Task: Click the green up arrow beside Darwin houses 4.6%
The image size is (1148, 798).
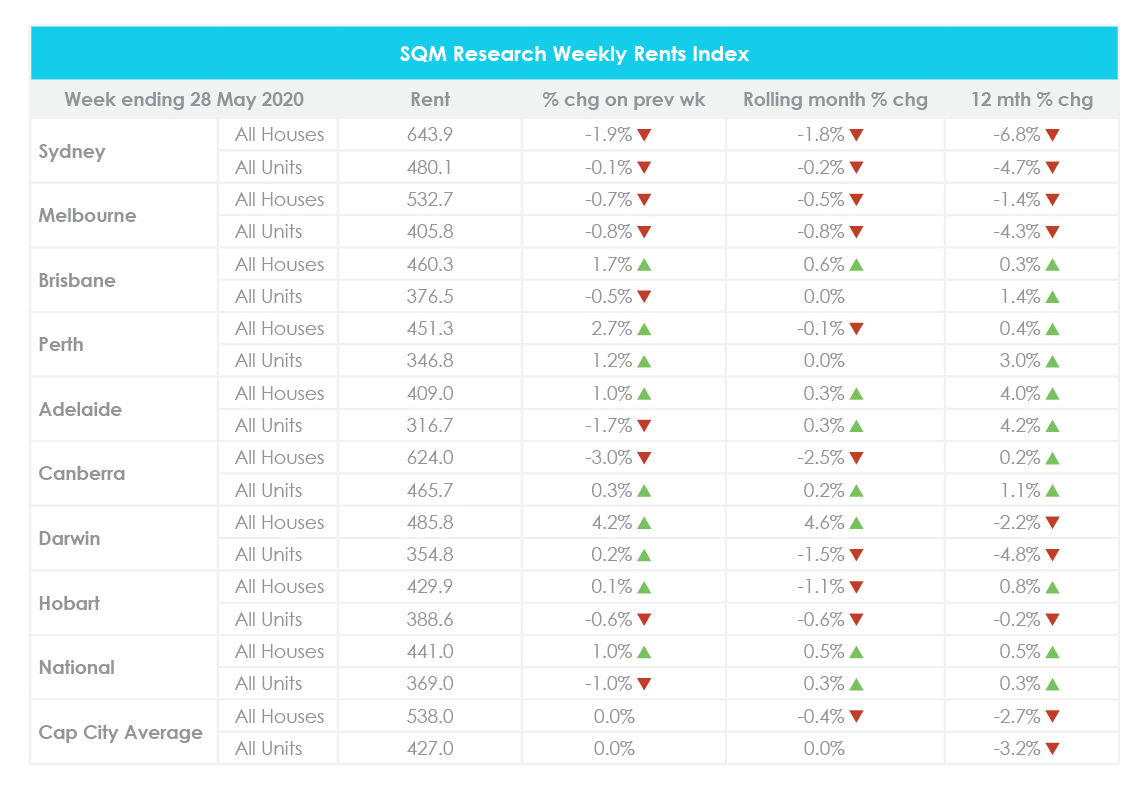Action: (x=857, y=523)
